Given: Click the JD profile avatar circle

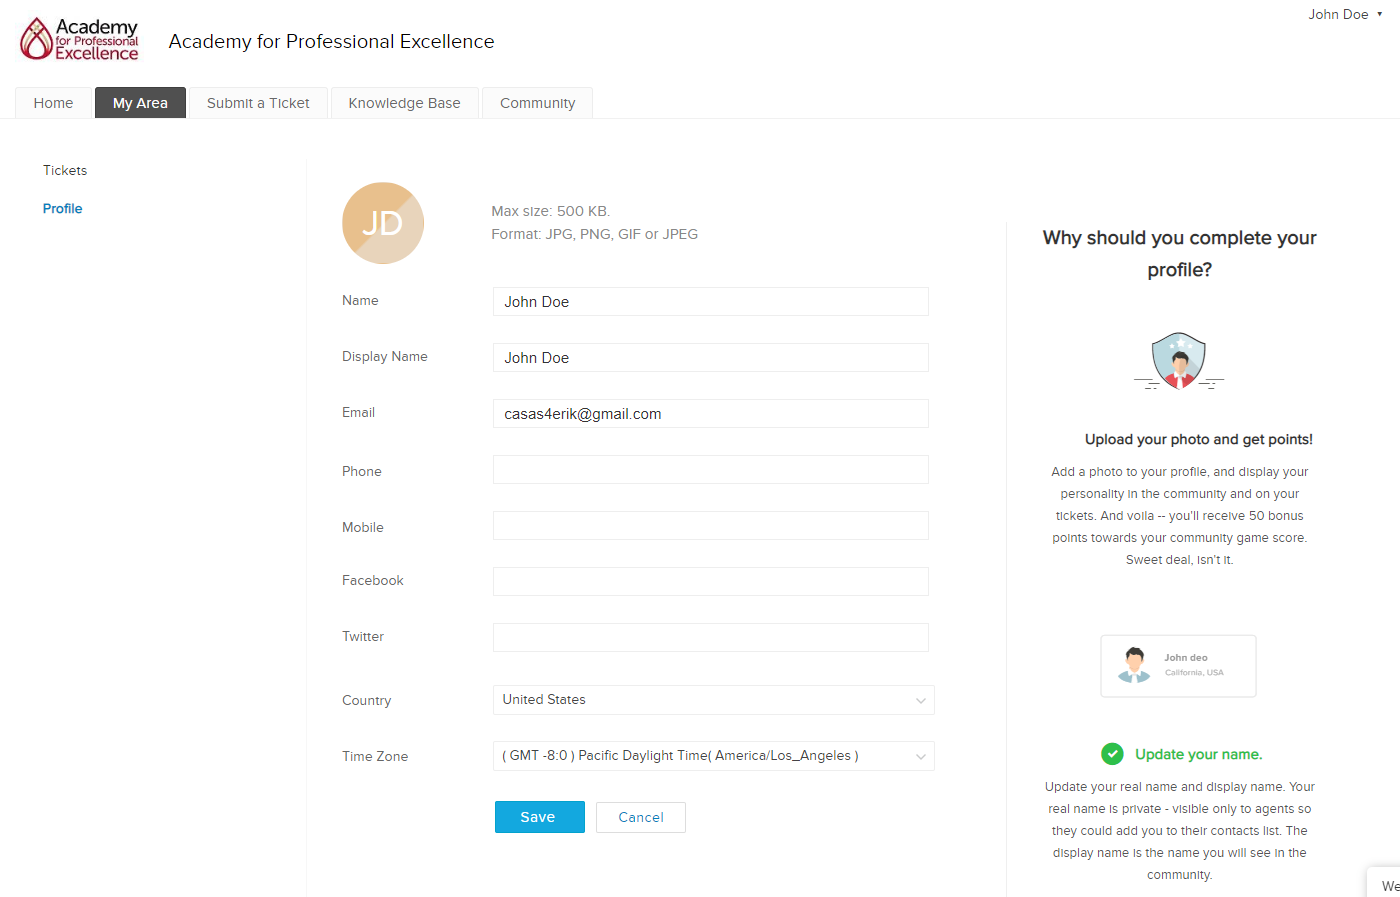Looking at the screenshot, I should (x=383, y=223).
